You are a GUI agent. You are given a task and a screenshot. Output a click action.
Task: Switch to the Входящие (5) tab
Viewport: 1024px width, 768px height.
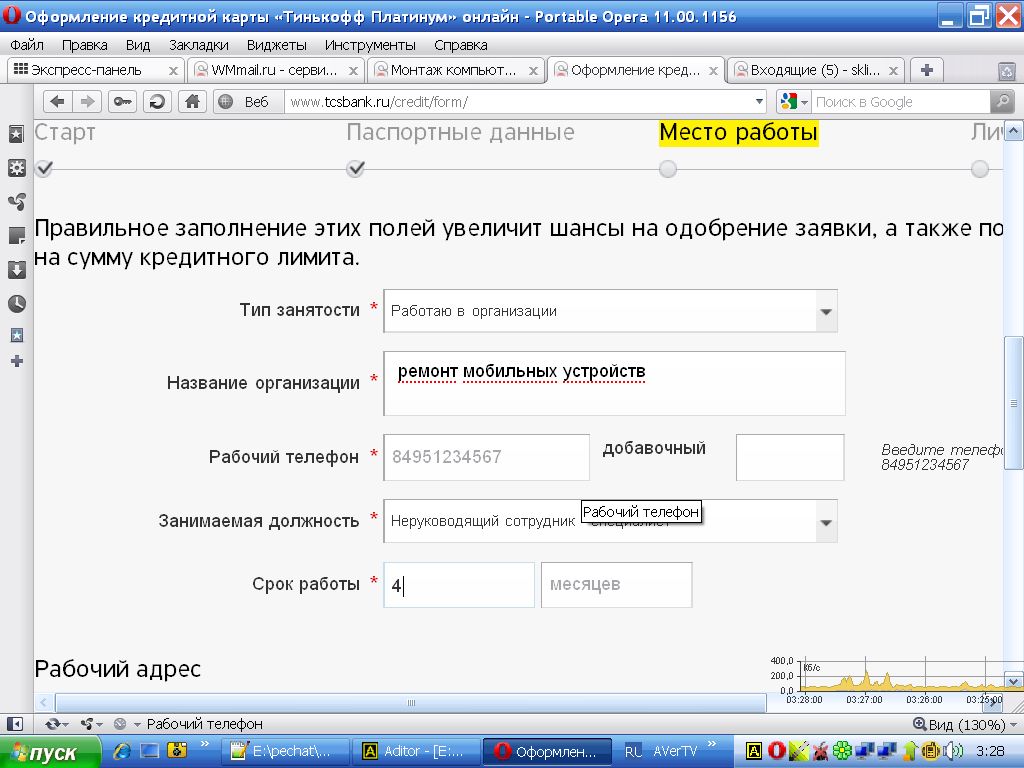[815, 70]
